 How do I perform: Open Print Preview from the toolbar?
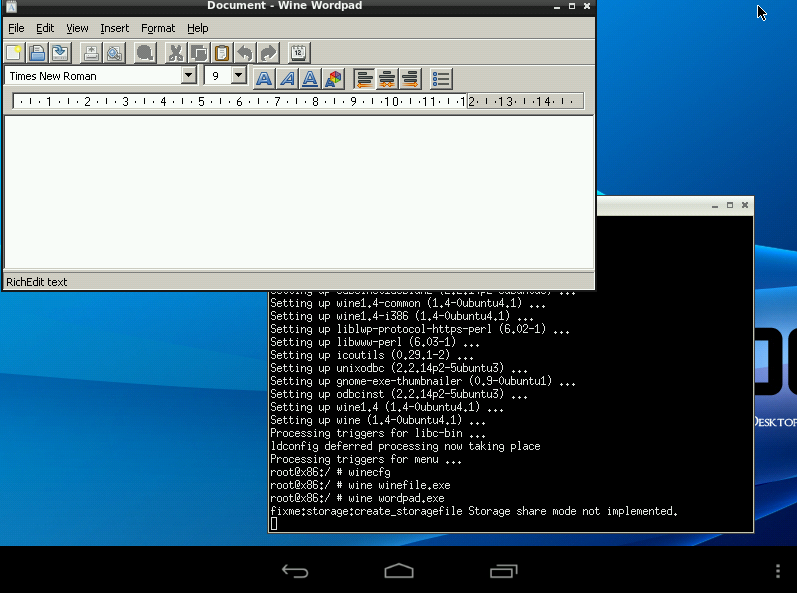(115, 53)
